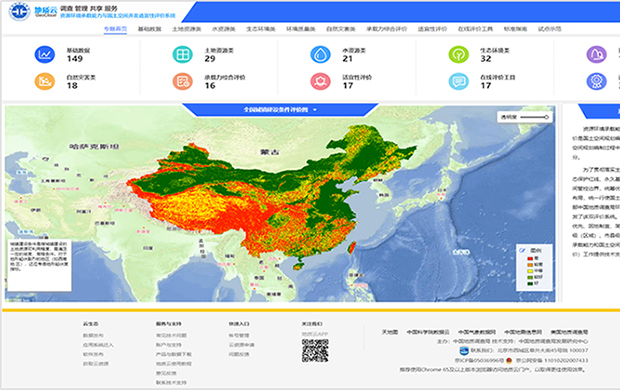
Task: Visit the 天地图 partner link
Action: tap(390, 332)
